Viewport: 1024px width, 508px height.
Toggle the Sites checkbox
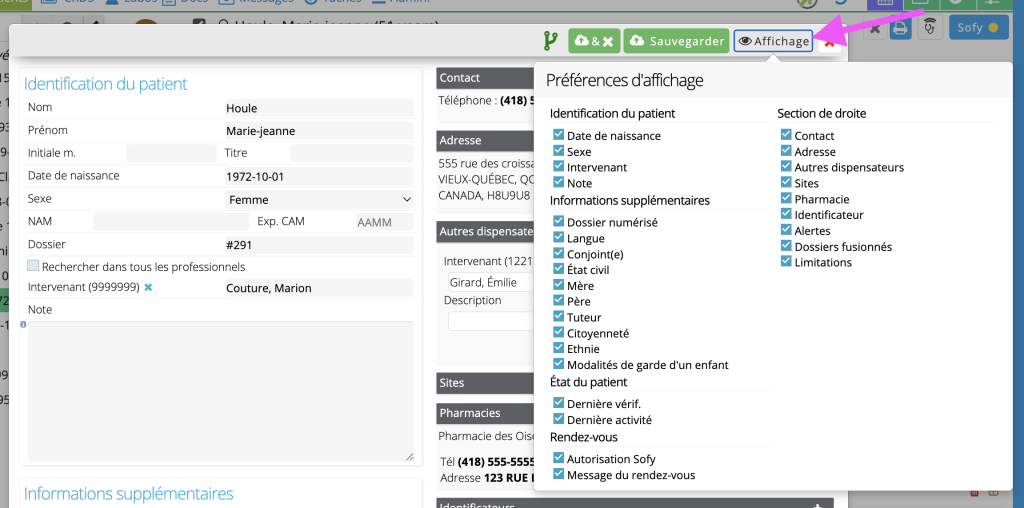(x=786, y=182)
